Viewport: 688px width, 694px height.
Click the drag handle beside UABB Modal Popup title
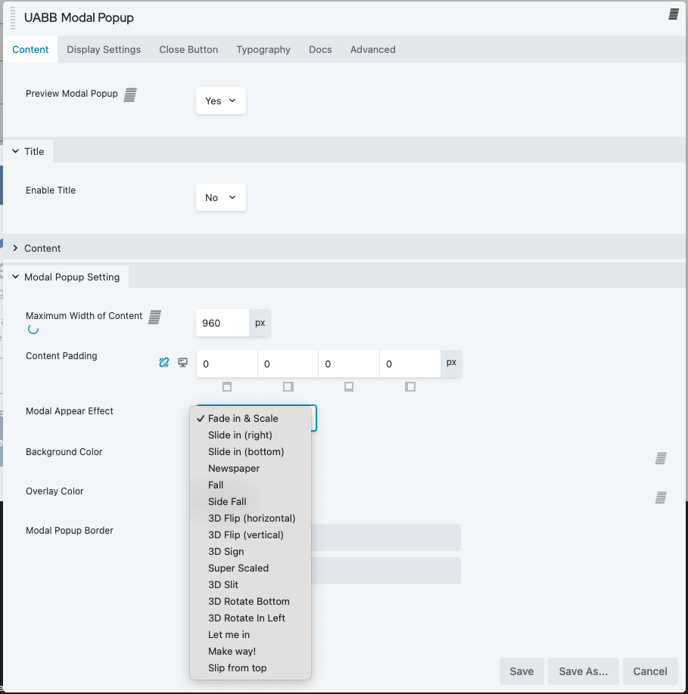click(x=12, y=17)
